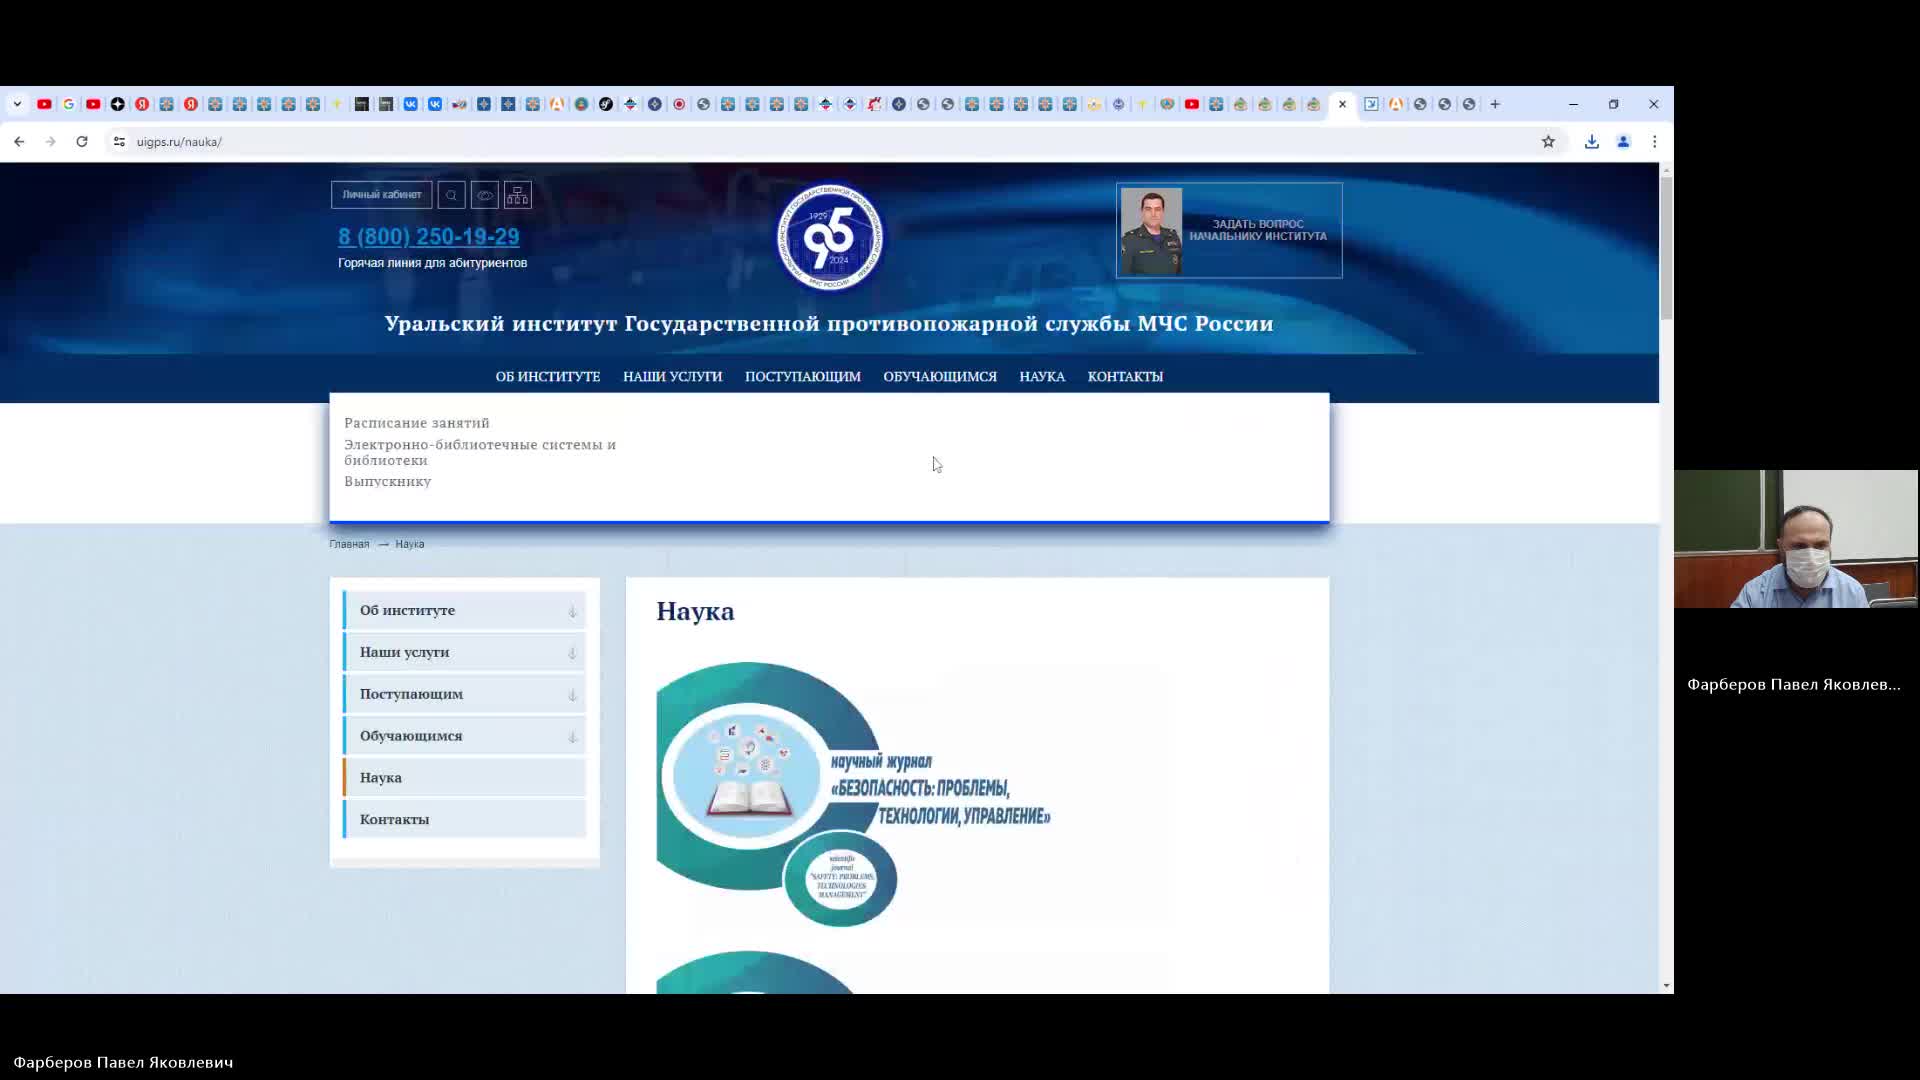View site information icon in address bar
The height and width of the screenshot is (1080, 1920).
point(119,142)
